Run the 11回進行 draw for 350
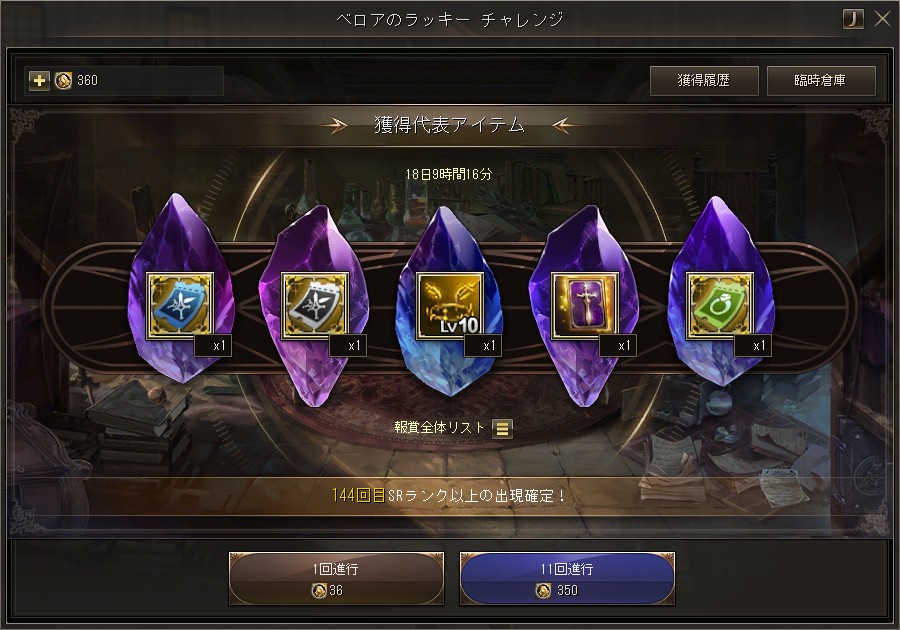The width and height of the screenshot is (900, 630). click(x=567, y=578)
